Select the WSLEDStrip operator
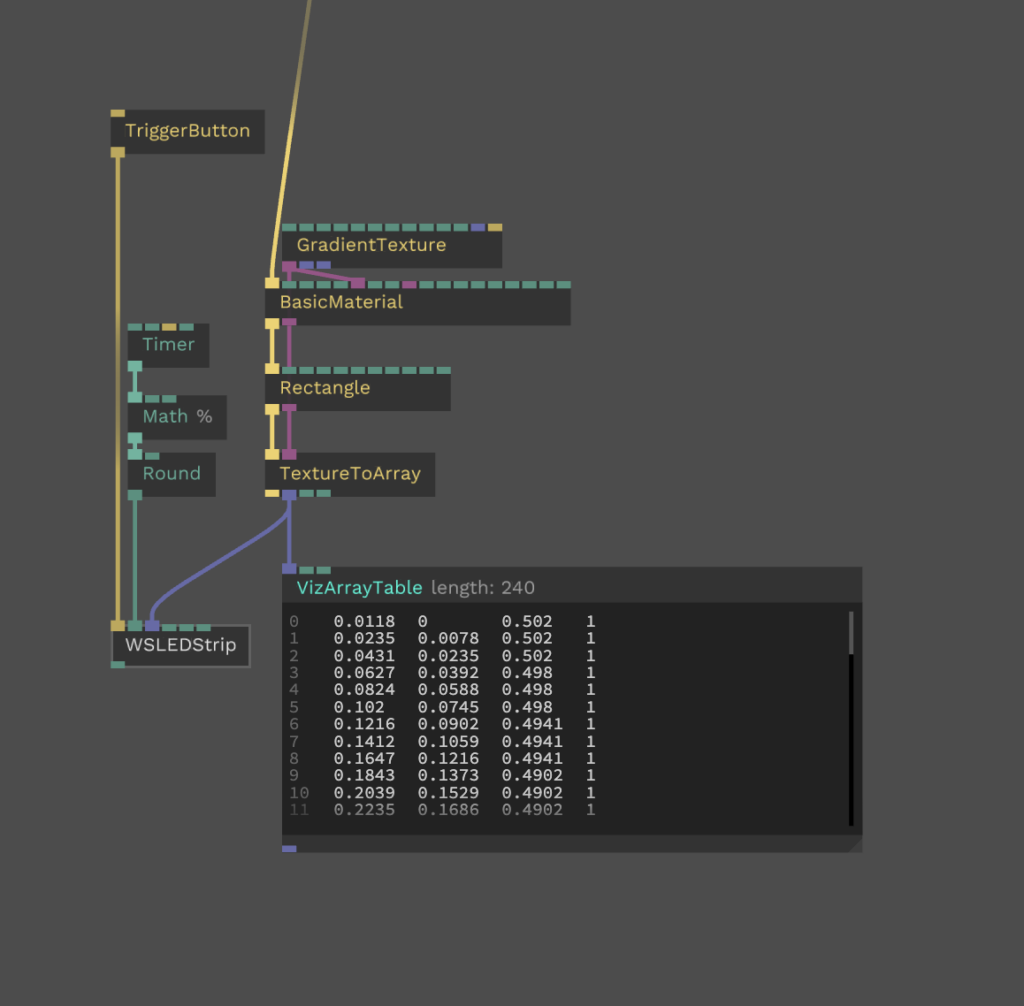This screenshot has height=1006, width=1024. 181,645
